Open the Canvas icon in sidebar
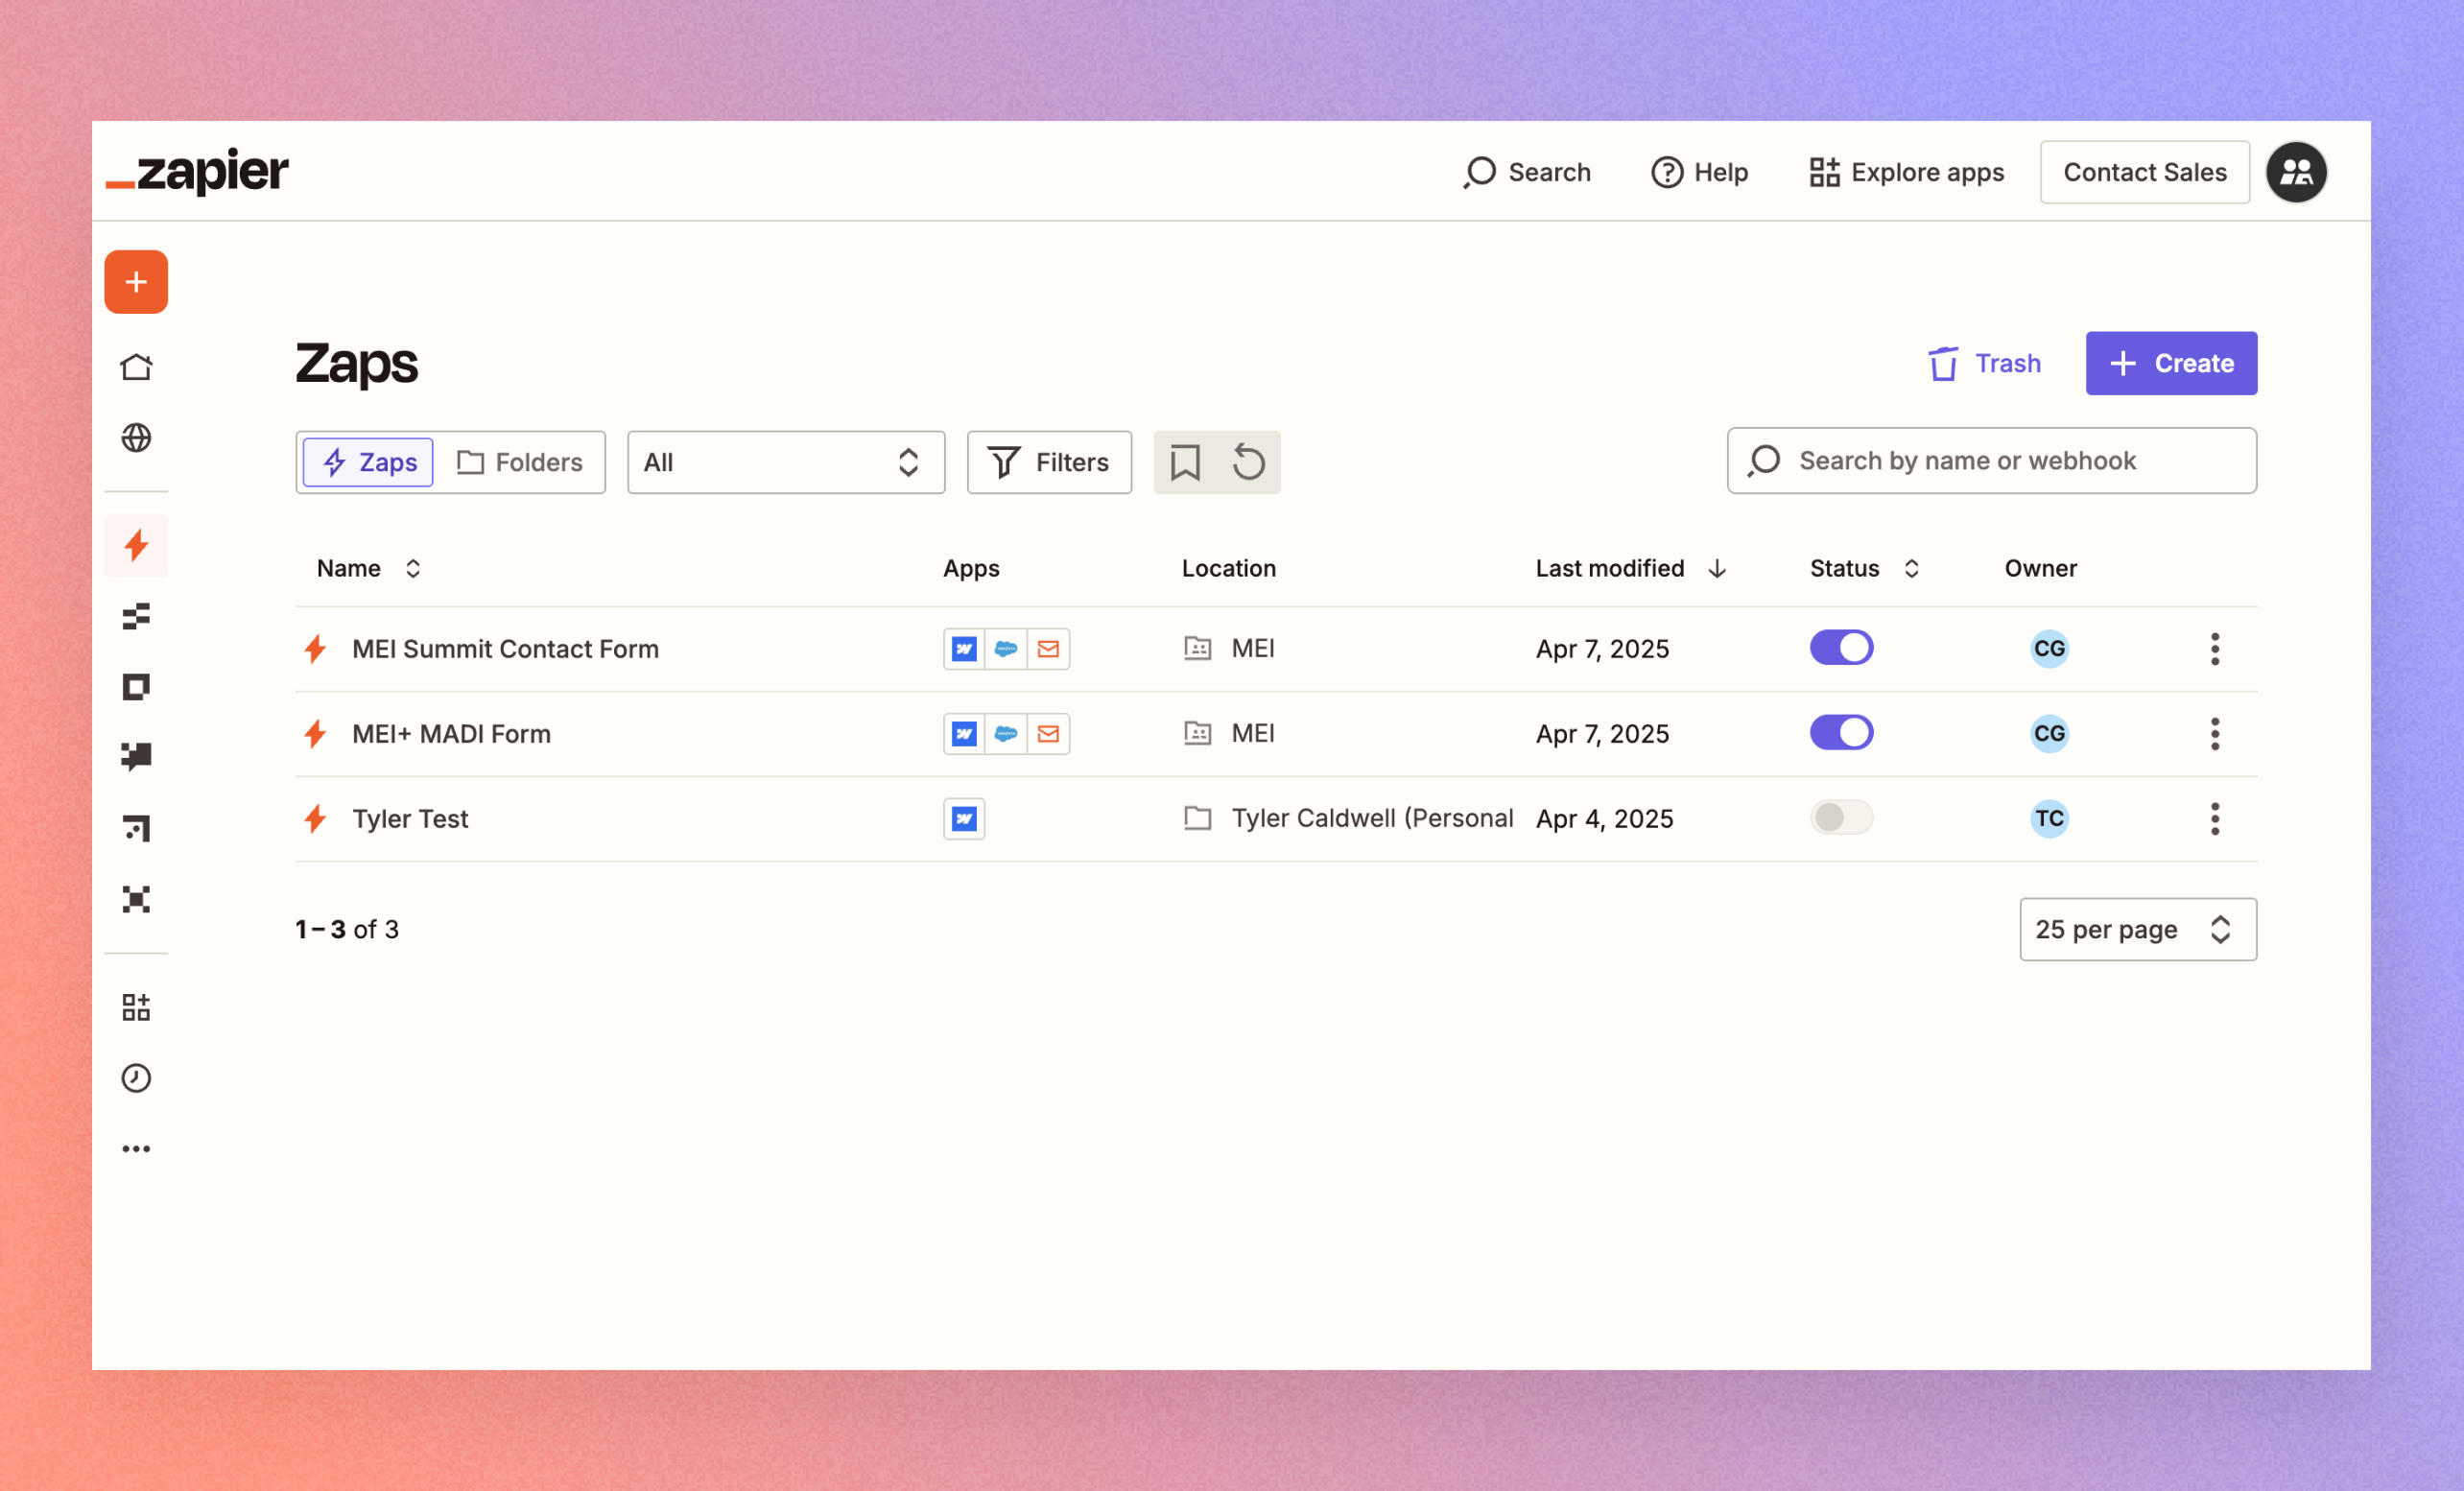This screenshot has width=2464, height=1491. point(136,828)
